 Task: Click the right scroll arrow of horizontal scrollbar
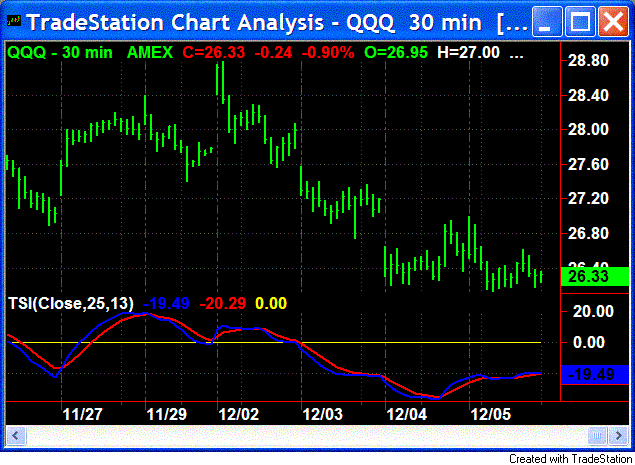tap(618, 436)
